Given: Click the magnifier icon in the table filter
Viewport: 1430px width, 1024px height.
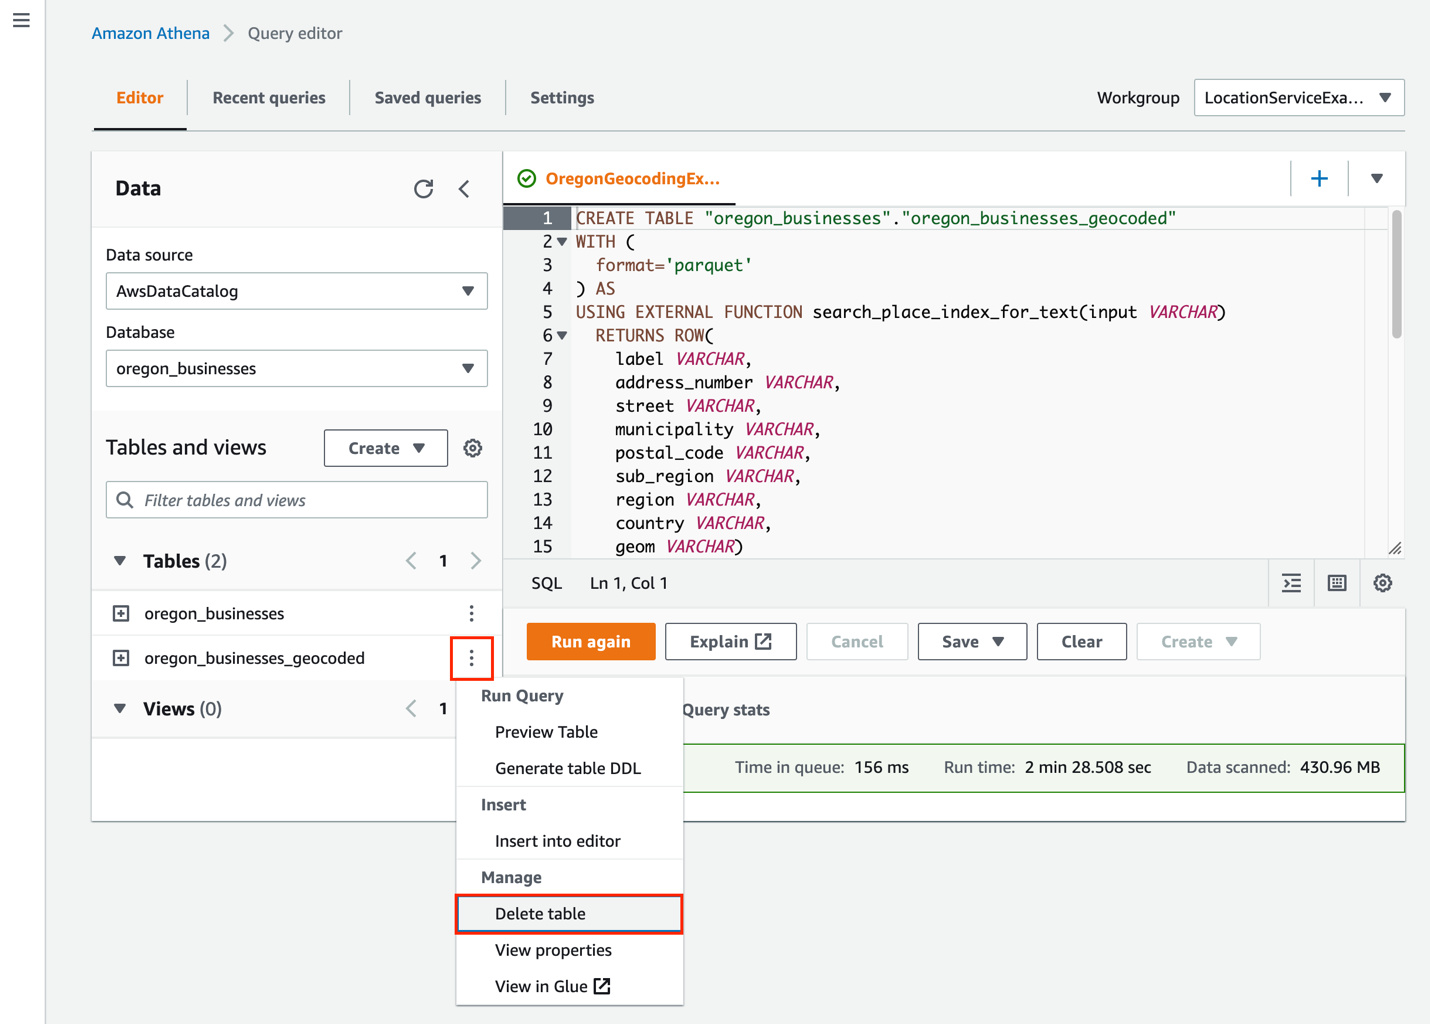Looking at the screenshot, I should tap(124, 500).
